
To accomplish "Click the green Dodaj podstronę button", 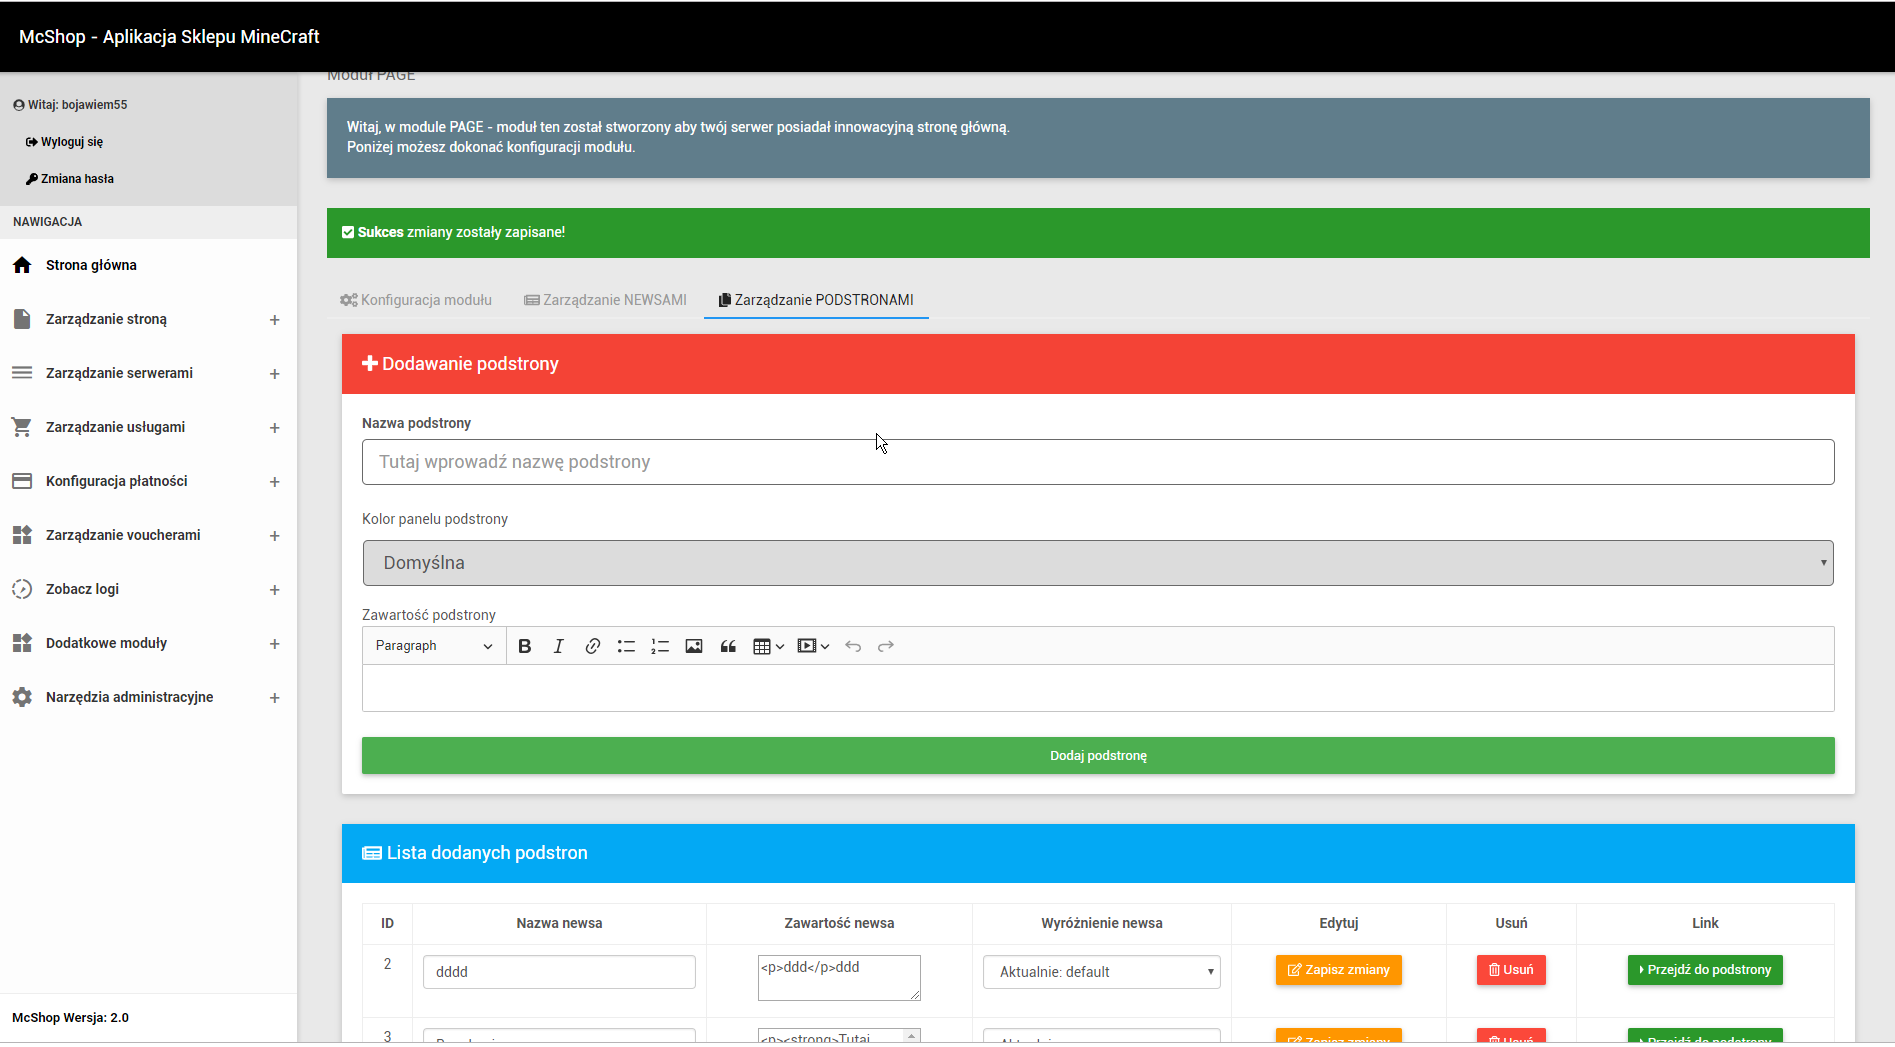I will coord(1097,756).
